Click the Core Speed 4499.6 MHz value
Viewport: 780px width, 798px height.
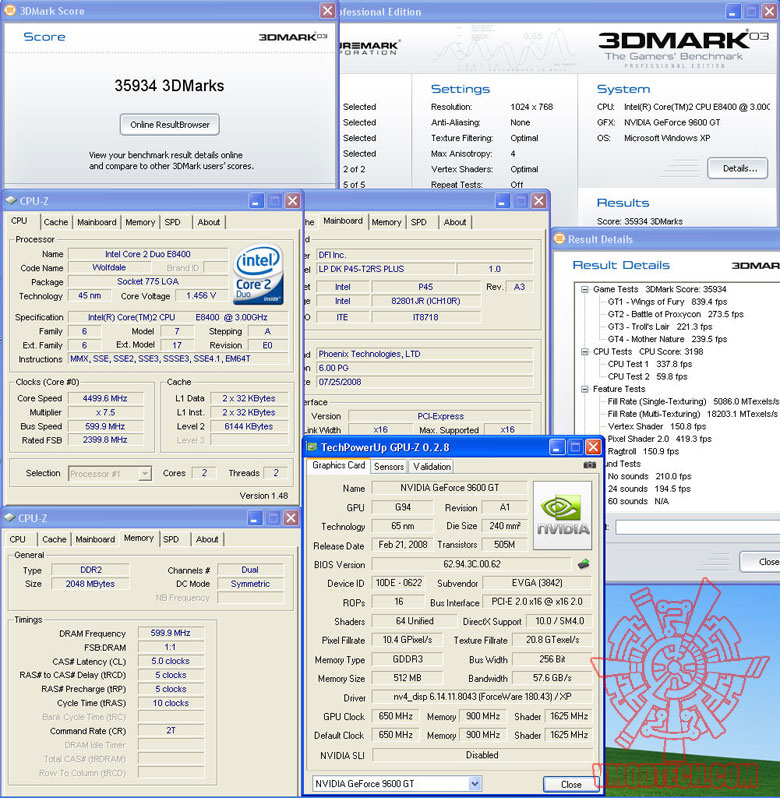coord(105,398)
